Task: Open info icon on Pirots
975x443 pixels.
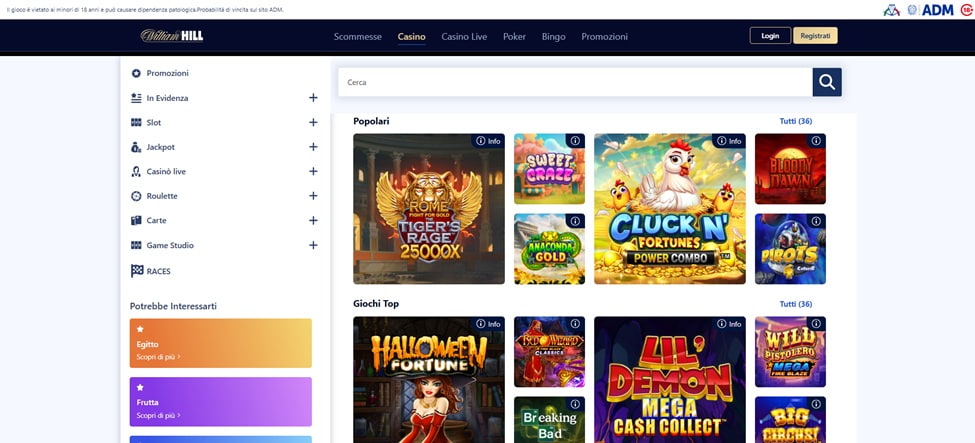Action: [x=816, y=221]
